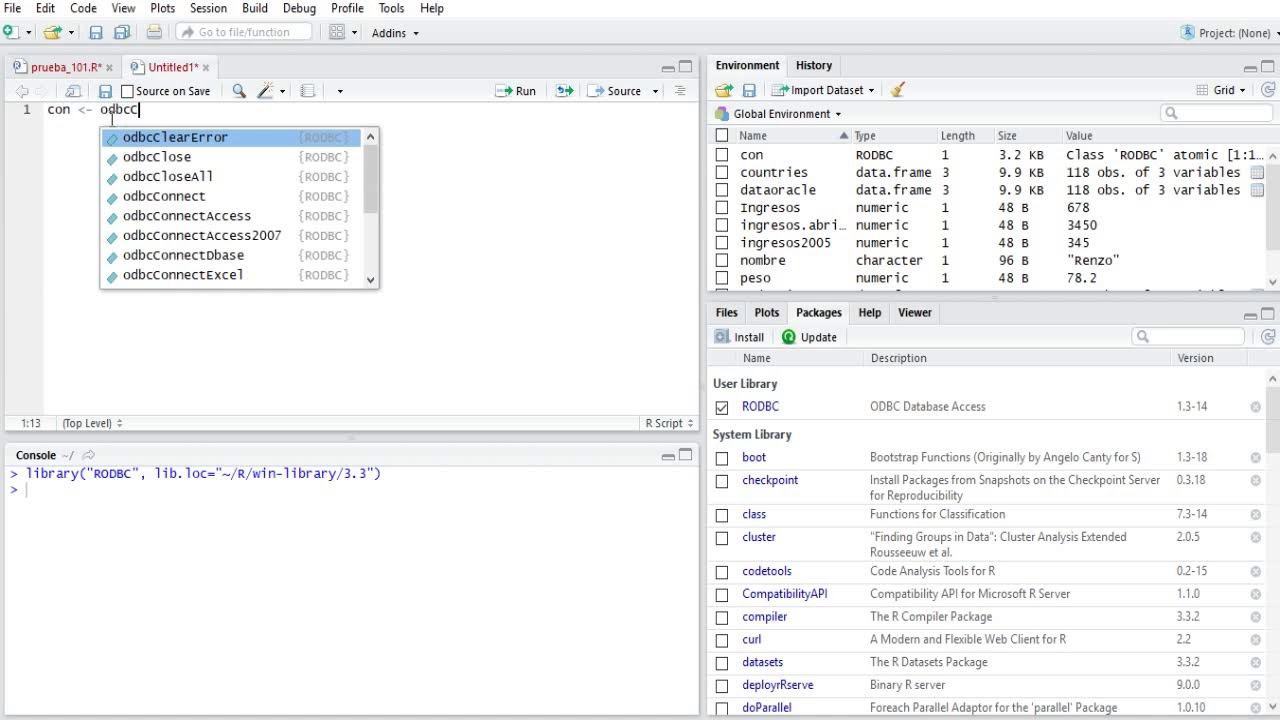Image resolution: width=1280 pixels, height=720 pixels.
Task: Click the Save All documents icon
Action: click(x=122, y=32)
